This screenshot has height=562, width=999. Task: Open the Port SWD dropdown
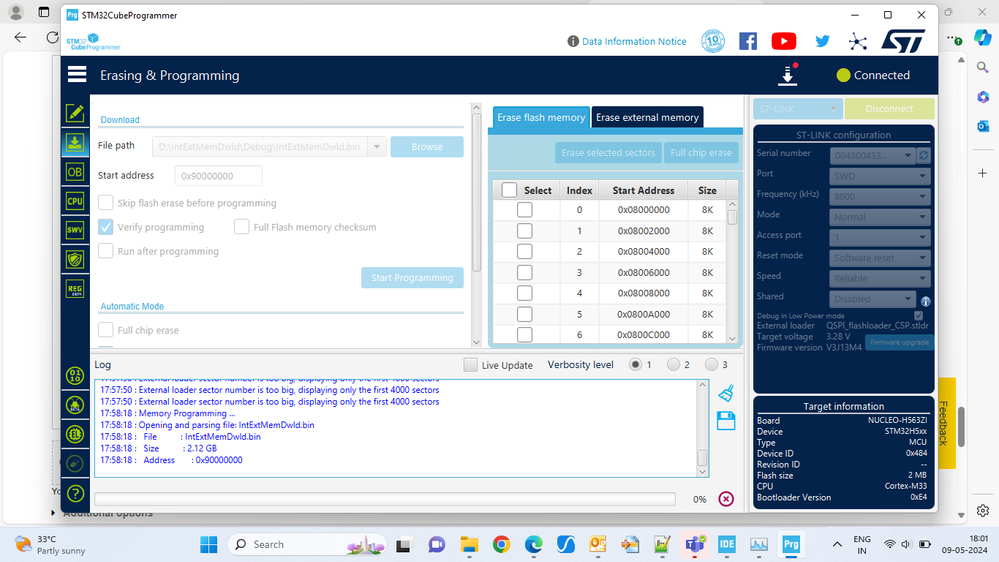(880, 176)
